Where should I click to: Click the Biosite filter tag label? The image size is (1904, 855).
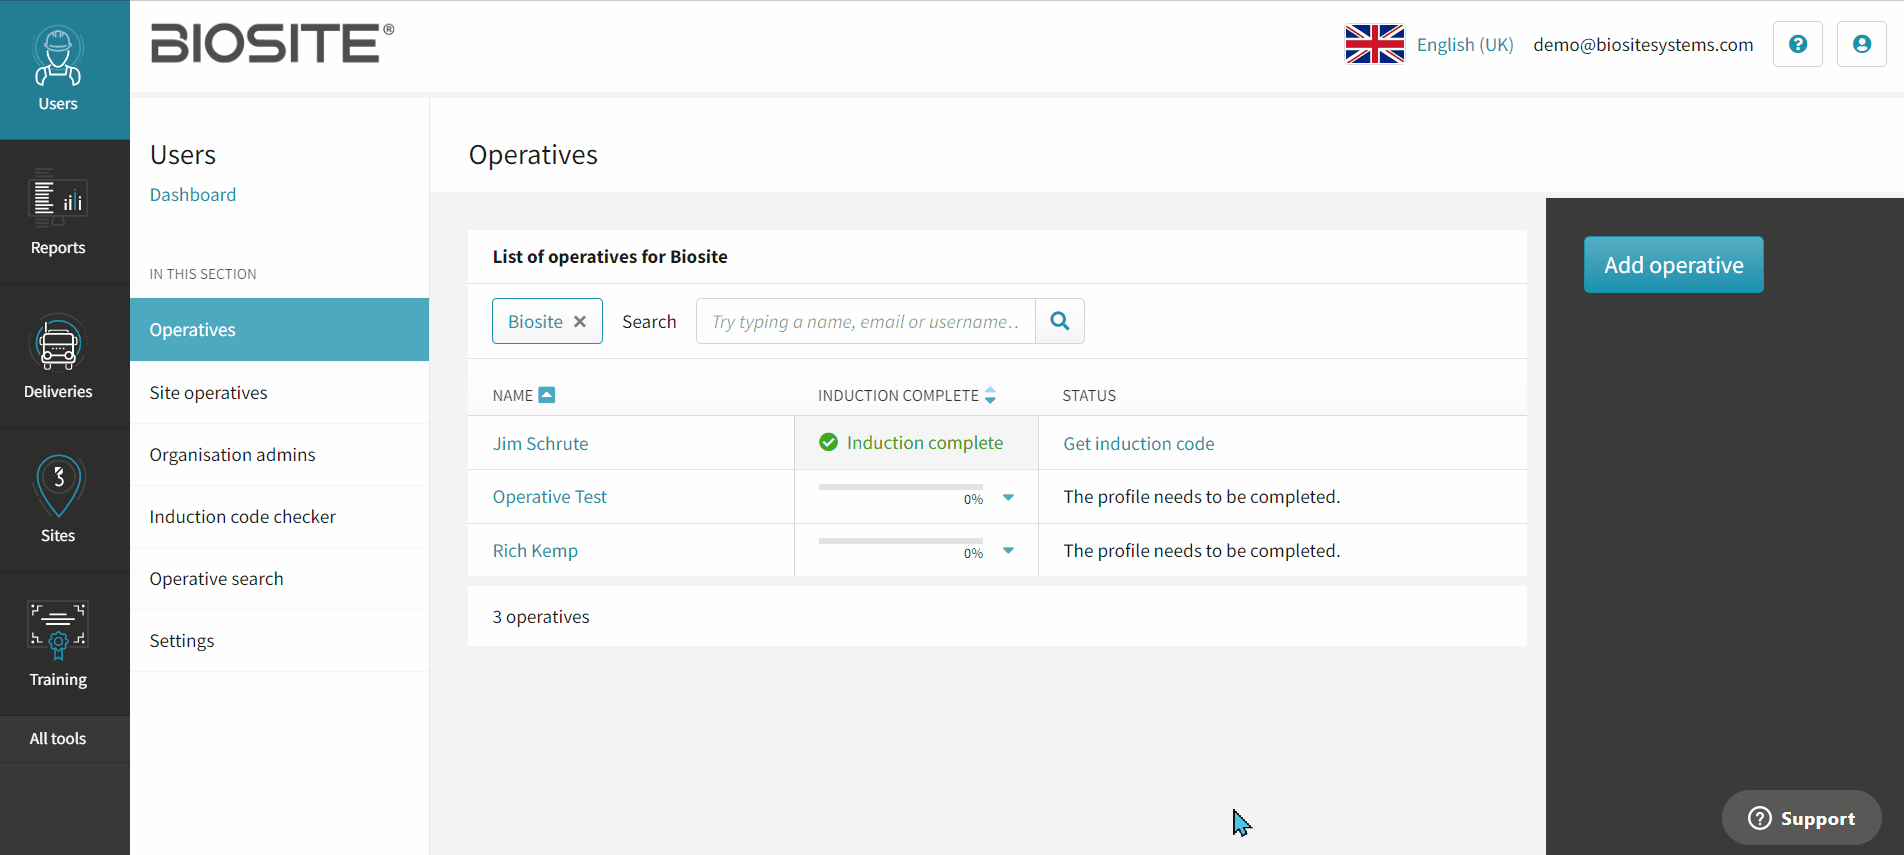coord(535,322)
